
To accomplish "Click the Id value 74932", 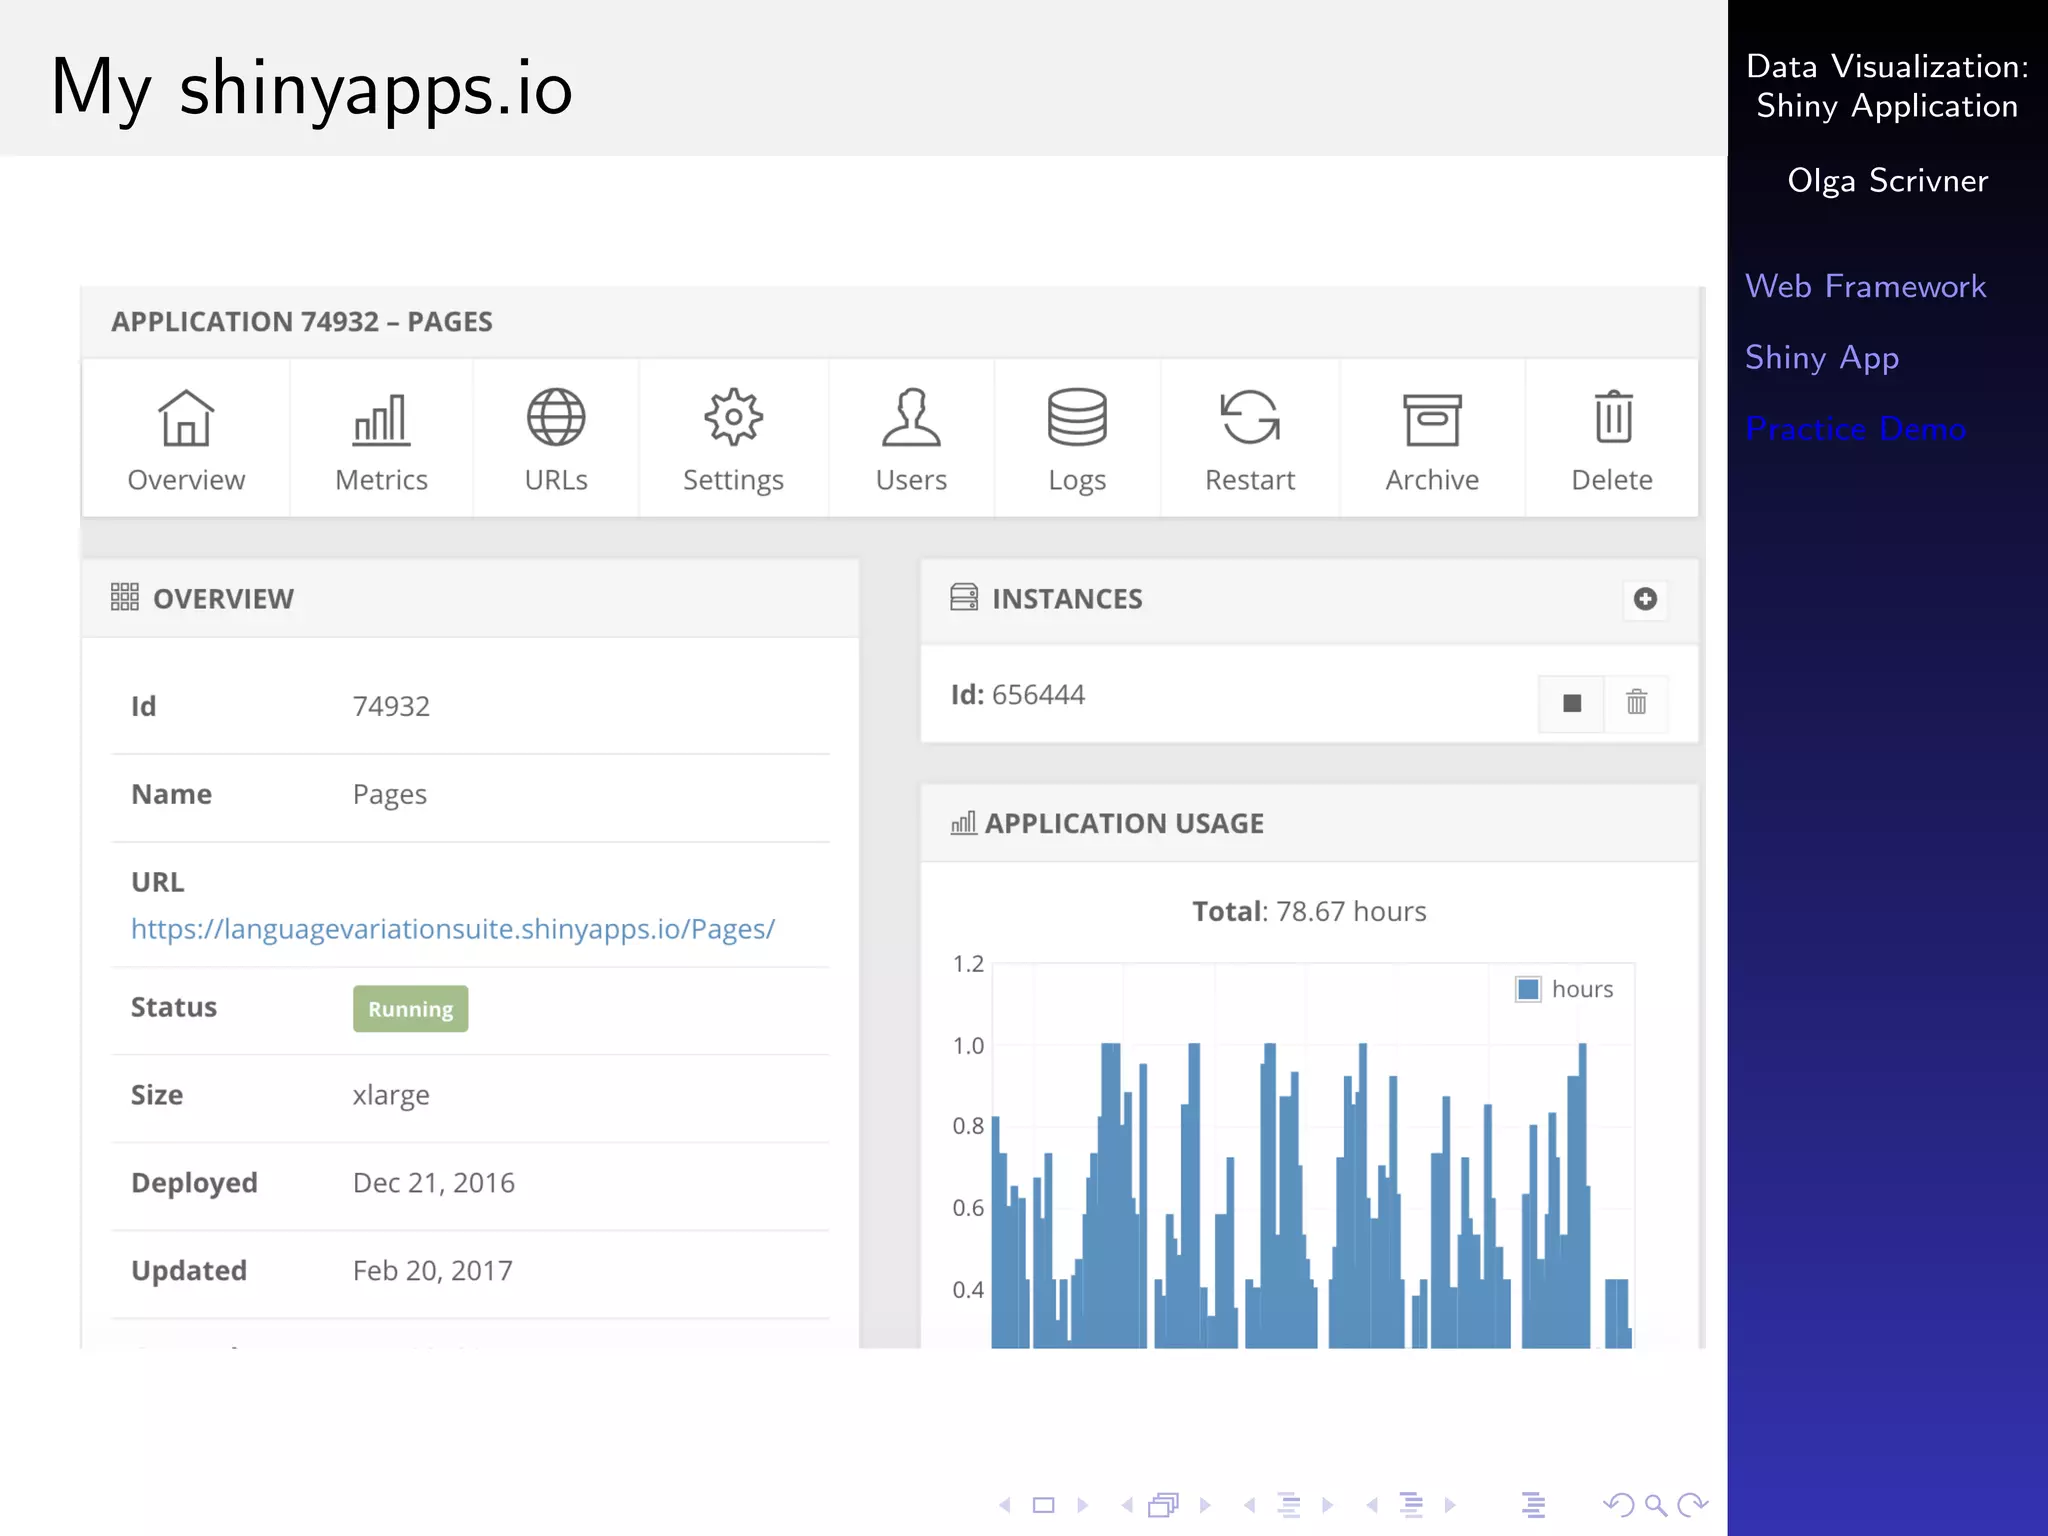I will click(x=391, y=706).
